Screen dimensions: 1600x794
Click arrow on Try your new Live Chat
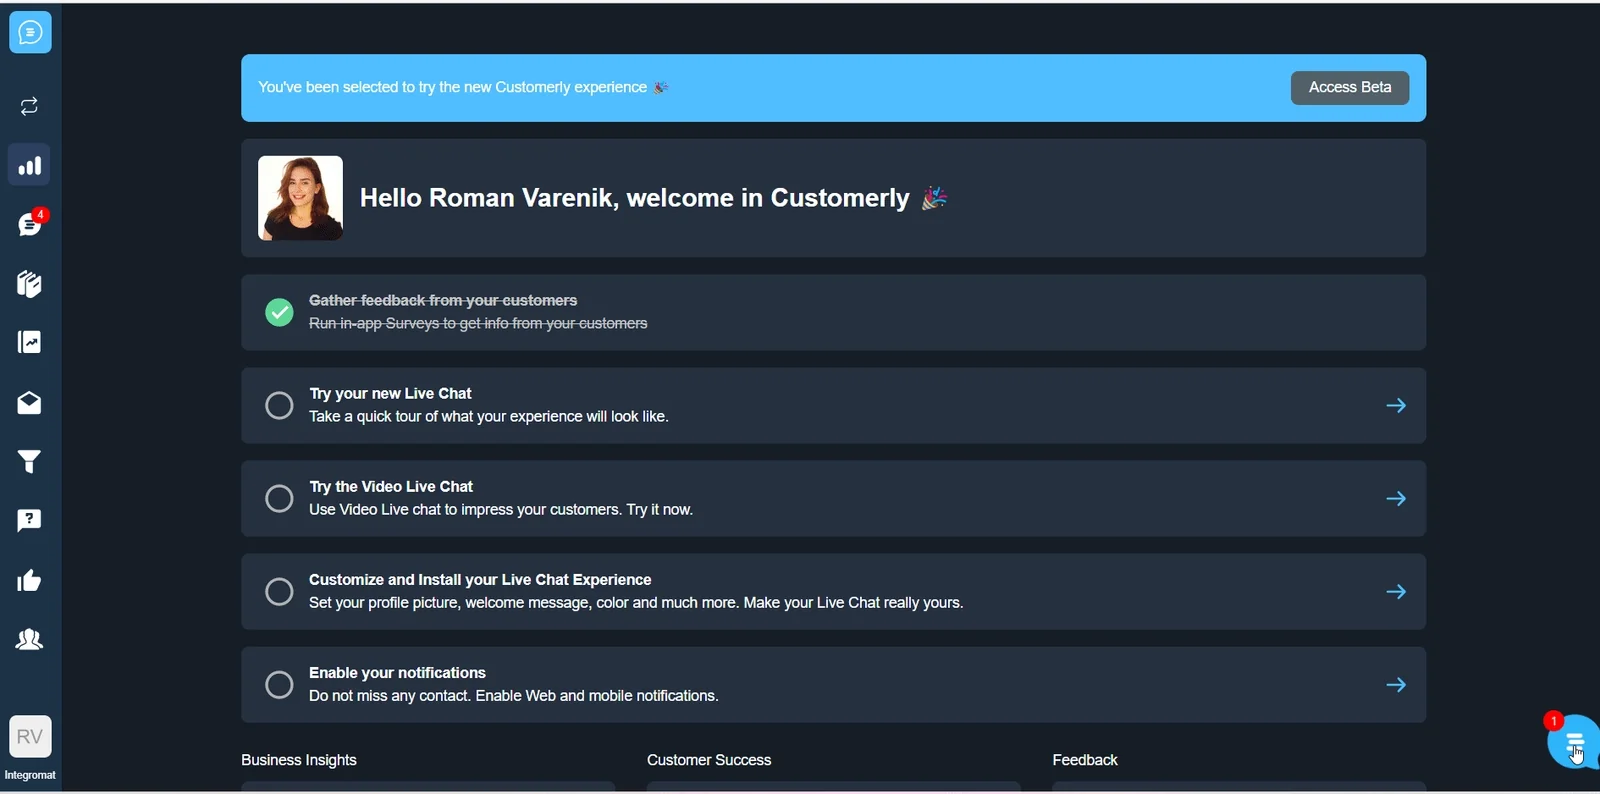[1396, 405]
